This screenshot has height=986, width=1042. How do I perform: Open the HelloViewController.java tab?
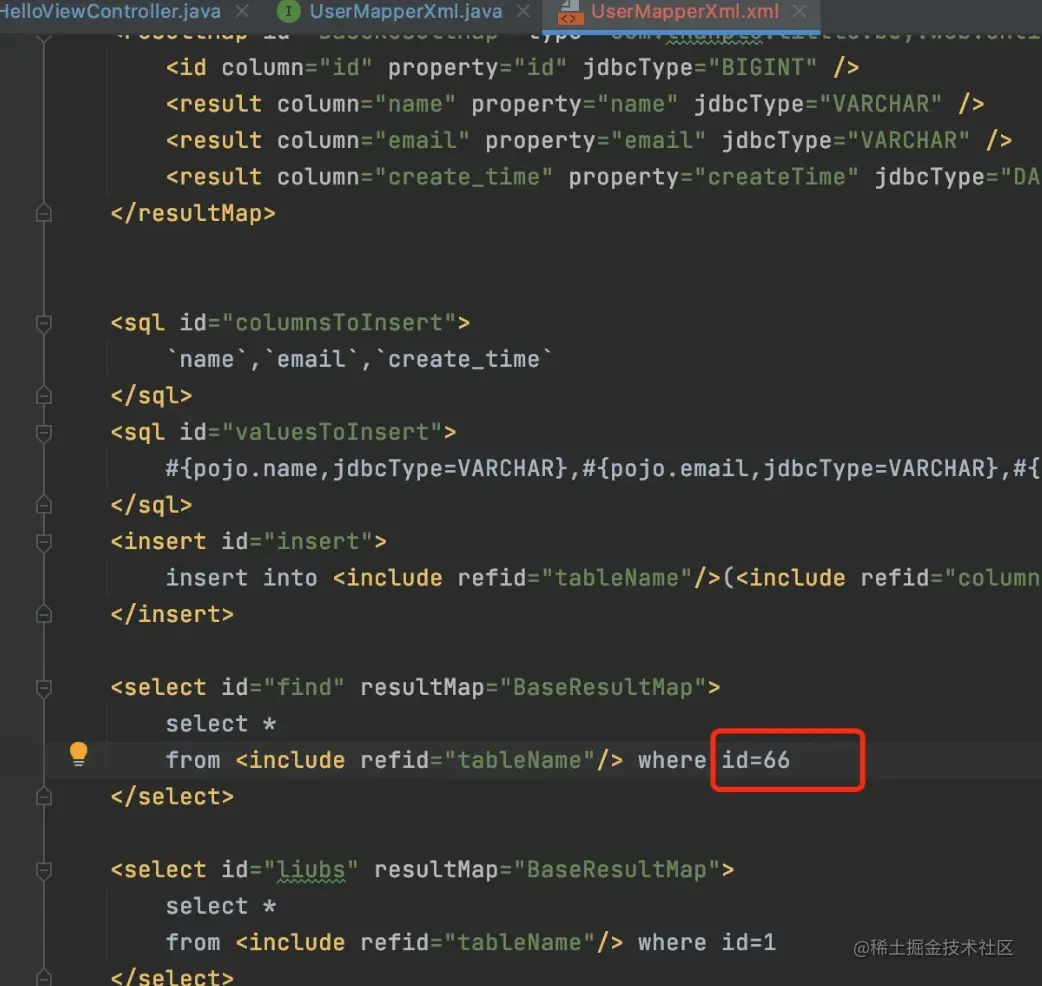110,11
